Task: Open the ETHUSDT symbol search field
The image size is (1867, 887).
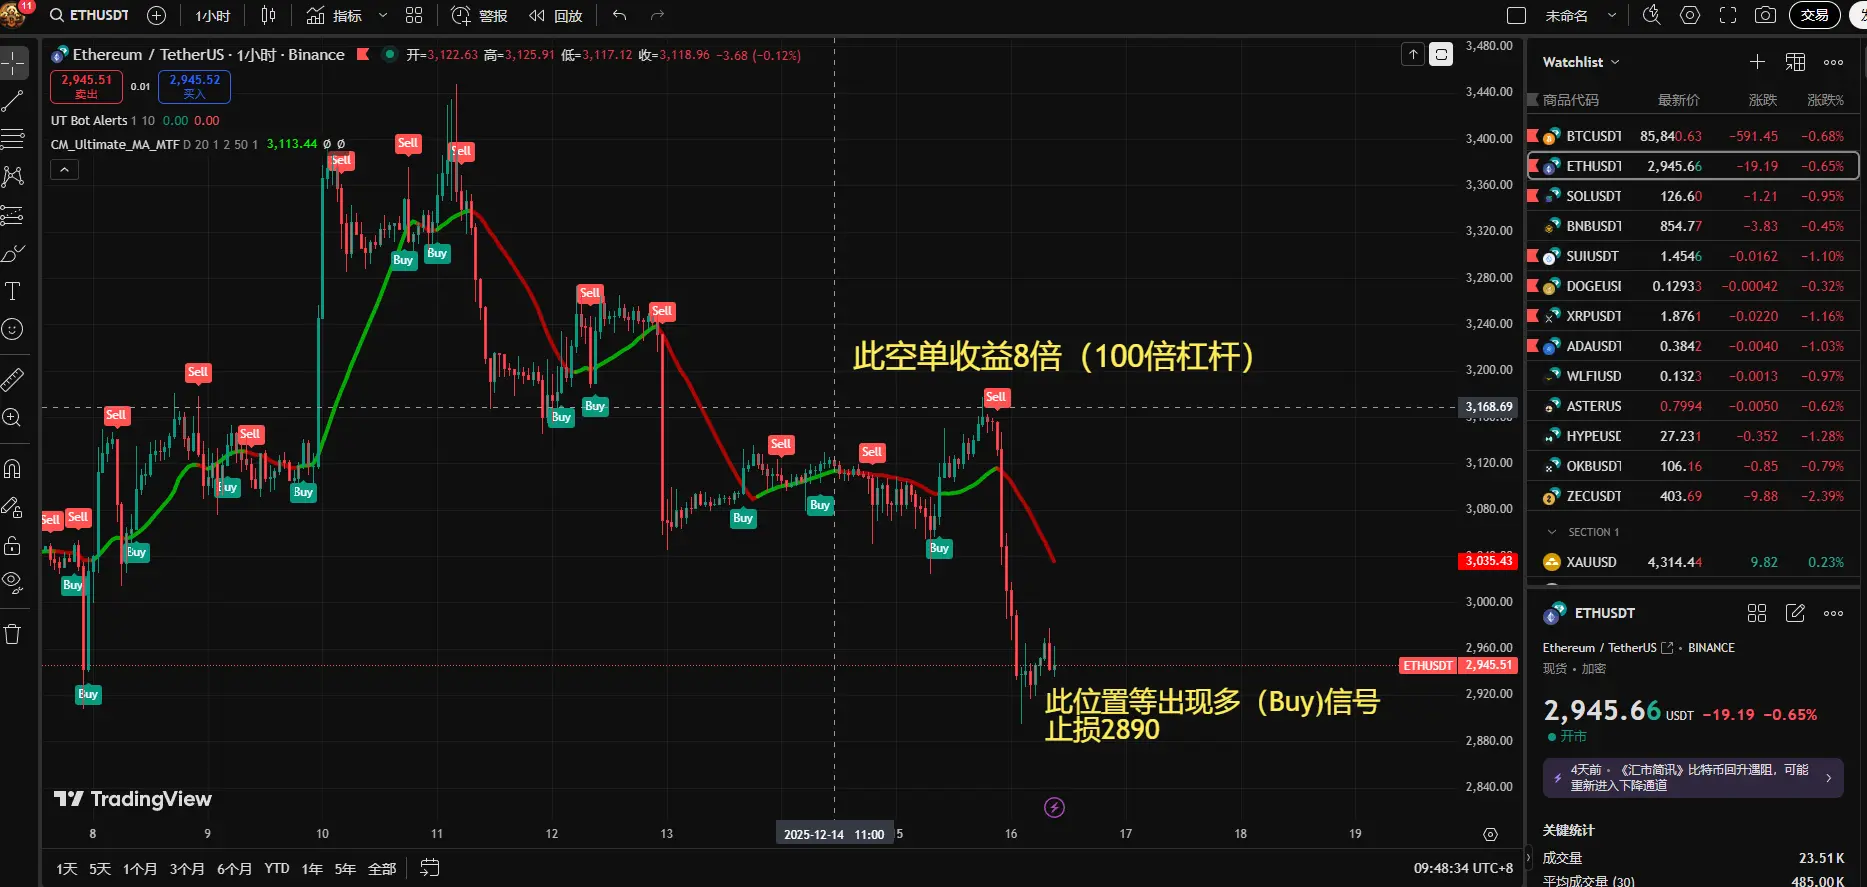Action: pyautogui.click(x=88, y=15)
